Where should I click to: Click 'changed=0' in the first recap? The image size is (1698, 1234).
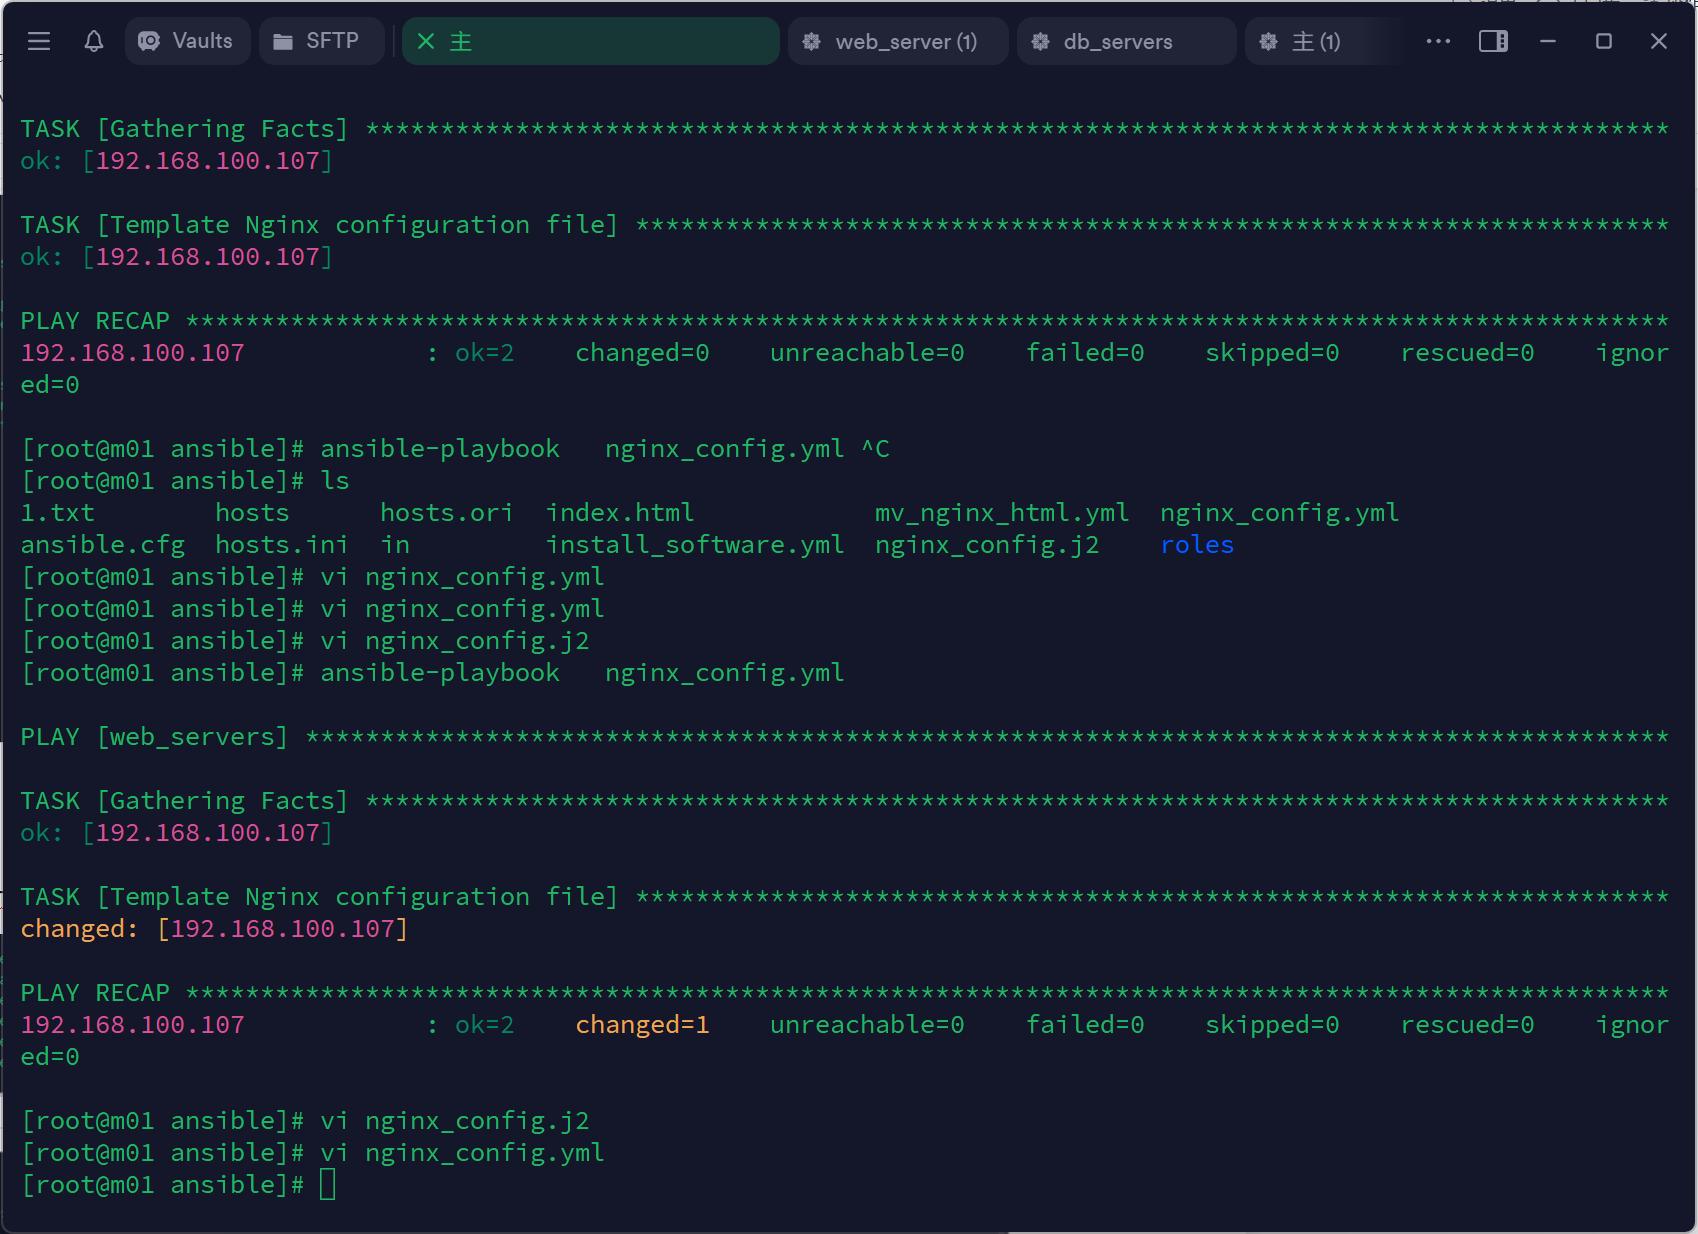point(642,353)
